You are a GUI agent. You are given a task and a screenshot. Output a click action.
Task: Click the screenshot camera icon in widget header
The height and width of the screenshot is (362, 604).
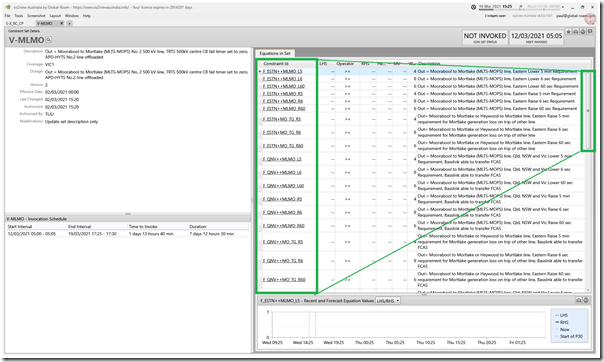tap(575, 32)
